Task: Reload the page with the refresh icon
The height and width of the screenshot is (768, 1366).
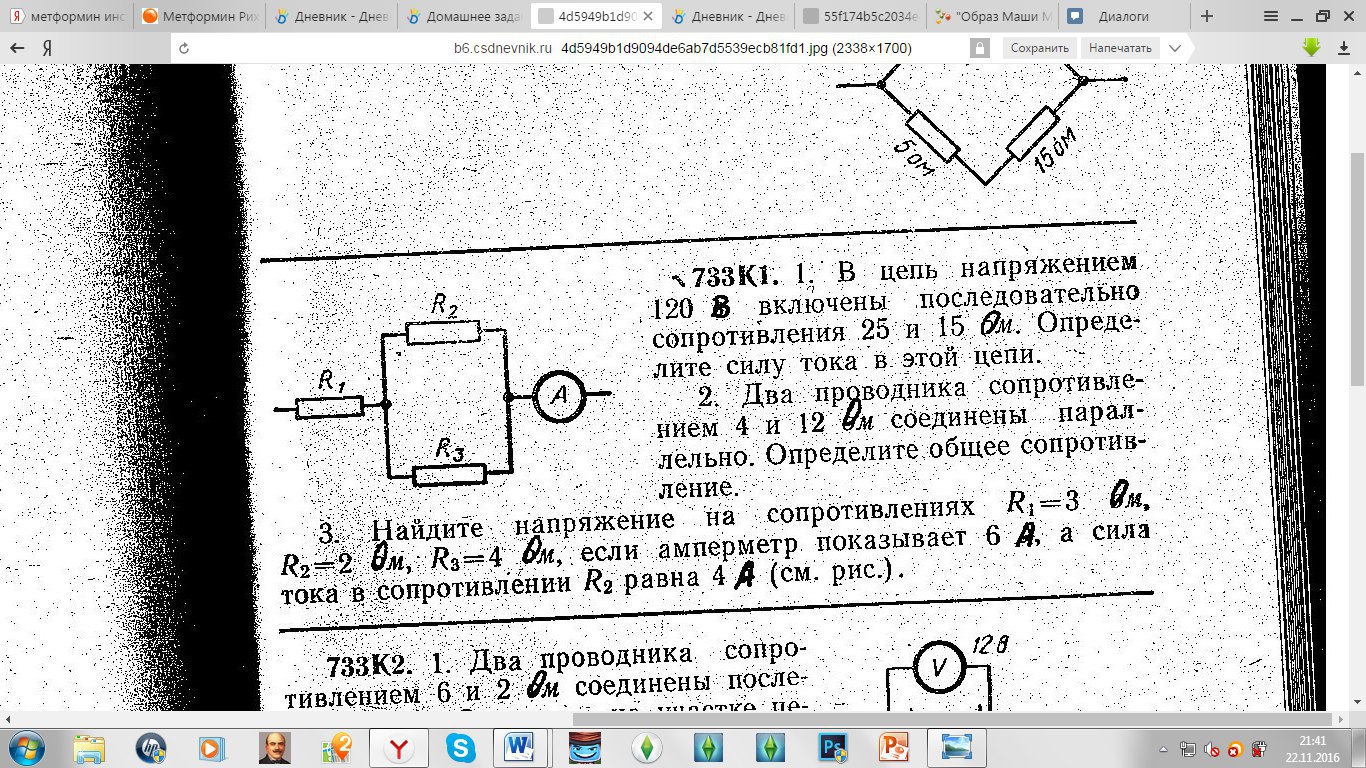Action: click(183, 48)
